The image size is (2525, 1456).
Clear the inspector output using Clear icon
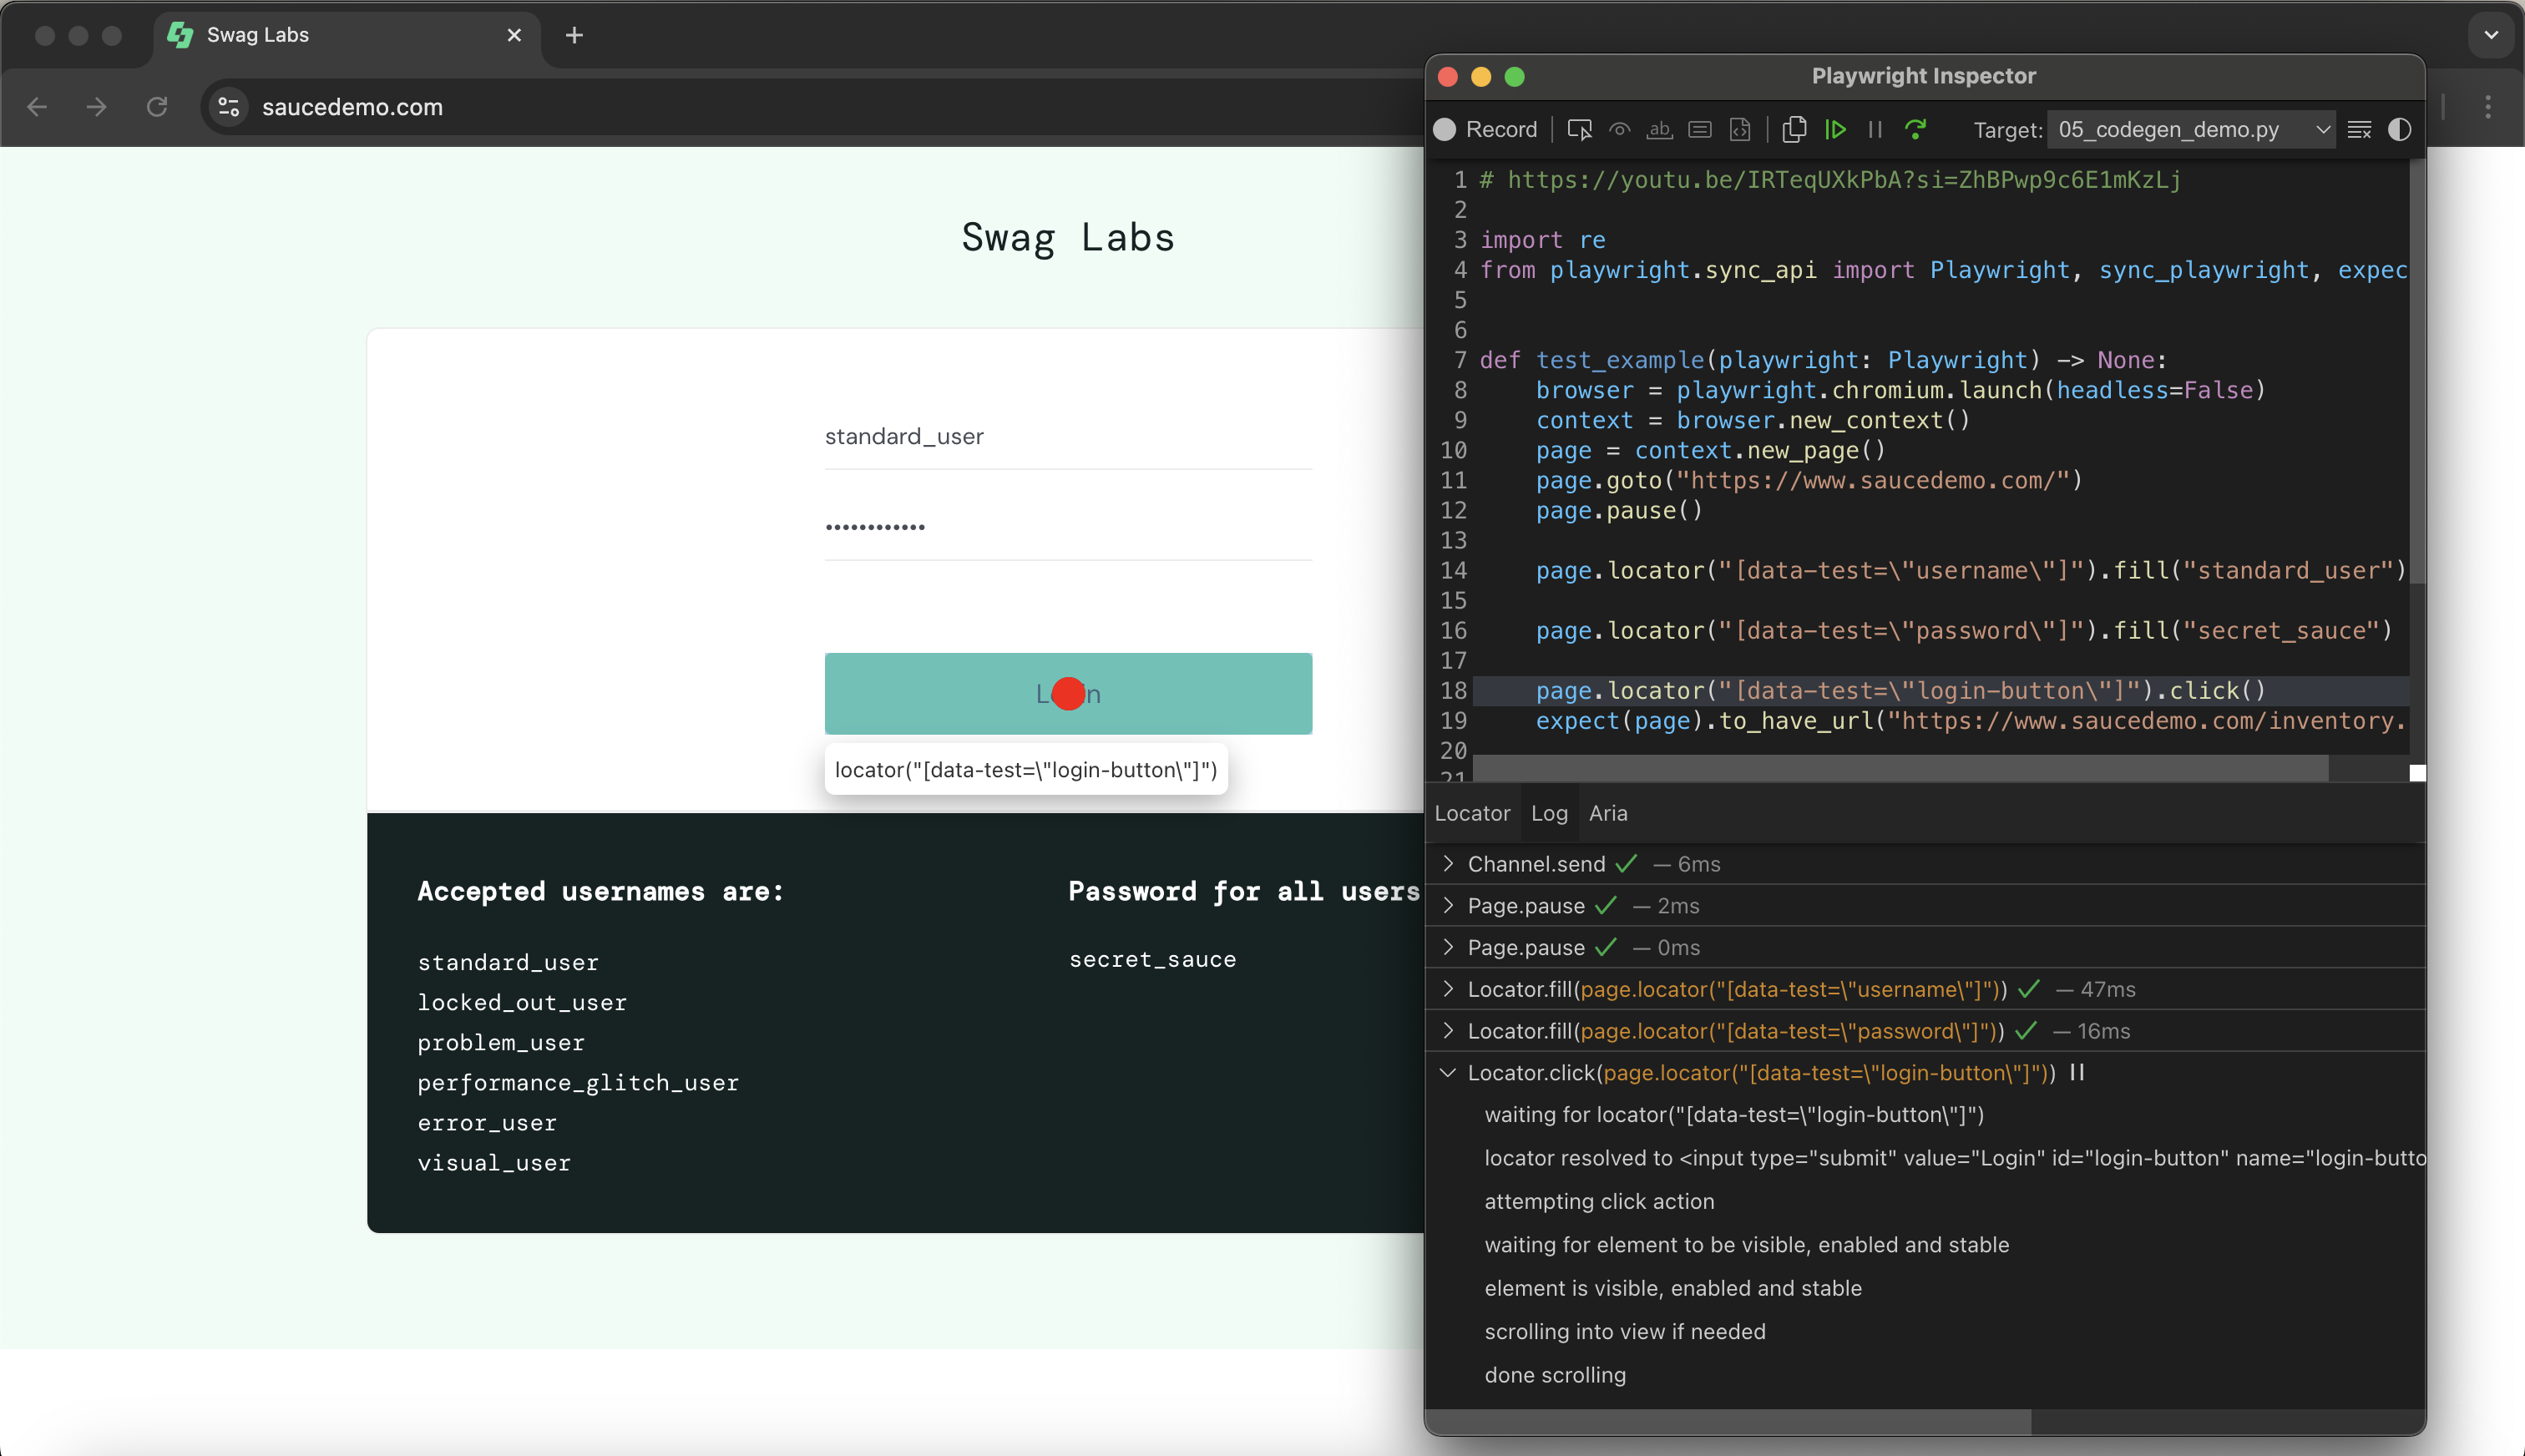click(2359, 130)
